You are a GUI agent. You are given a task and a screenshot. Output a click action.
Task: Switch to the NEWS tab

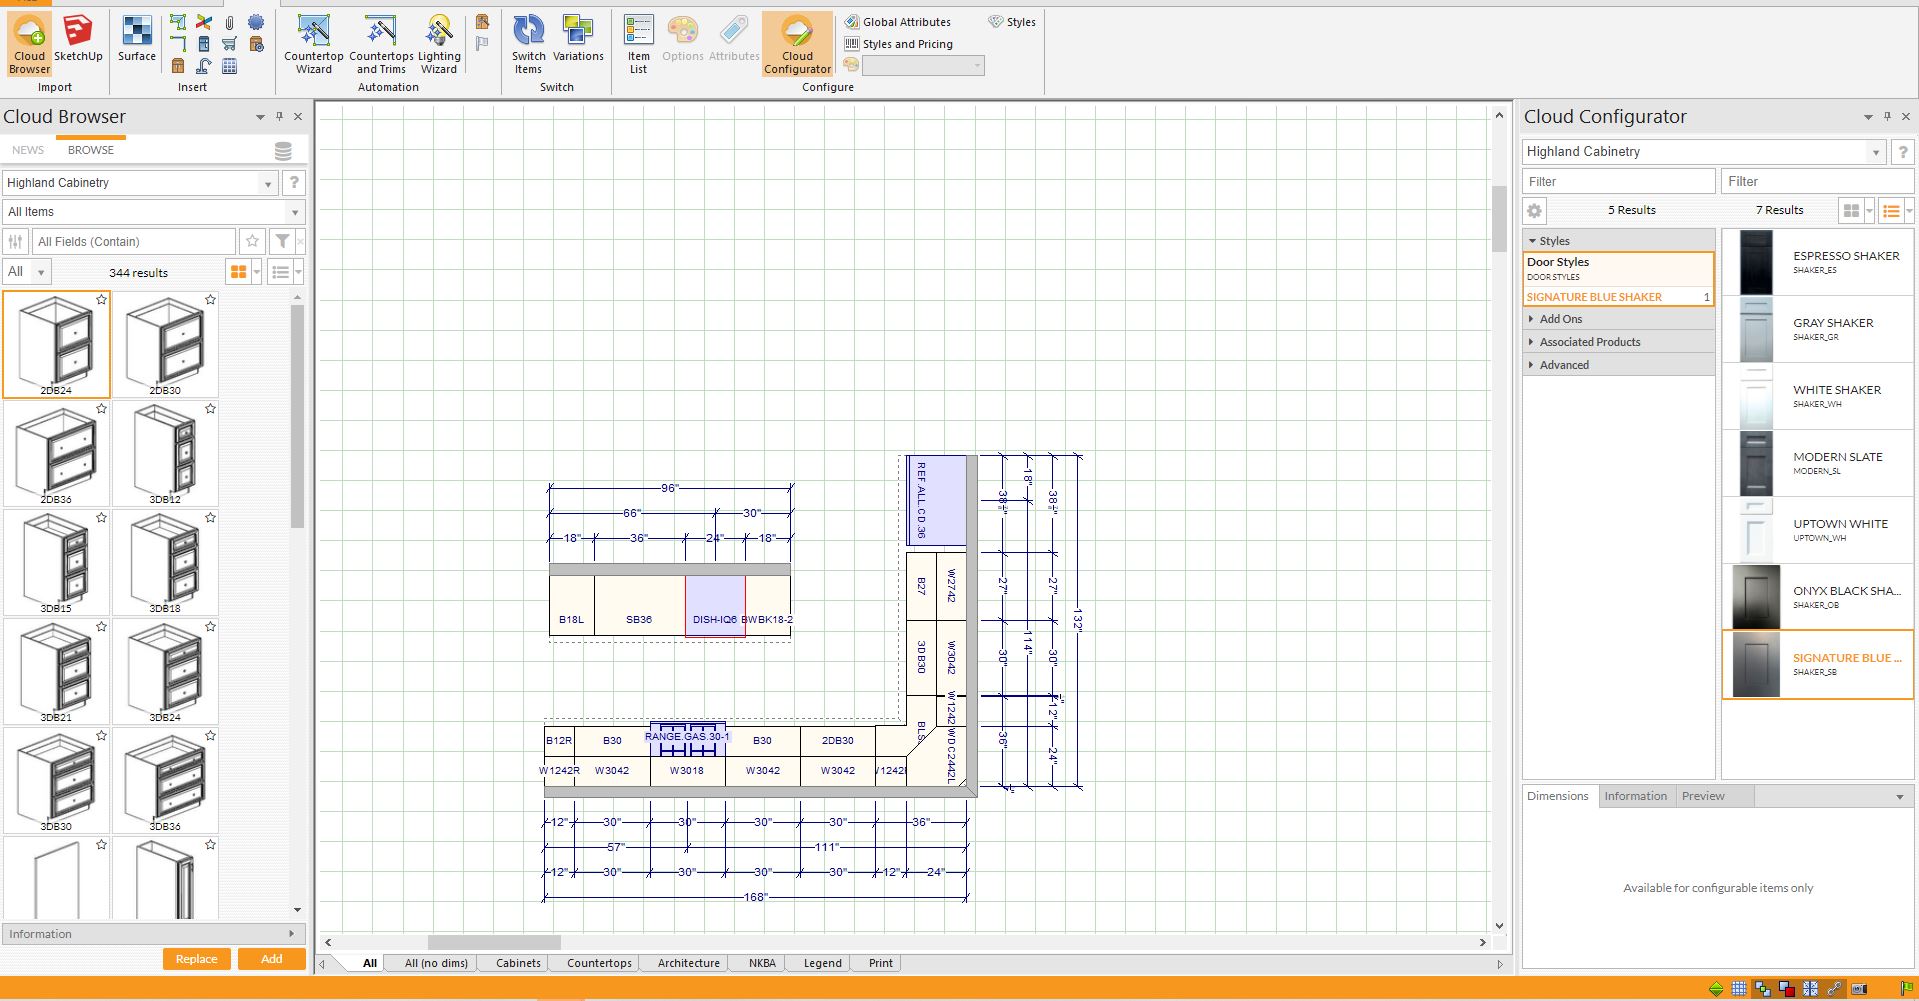click(28, 150)
